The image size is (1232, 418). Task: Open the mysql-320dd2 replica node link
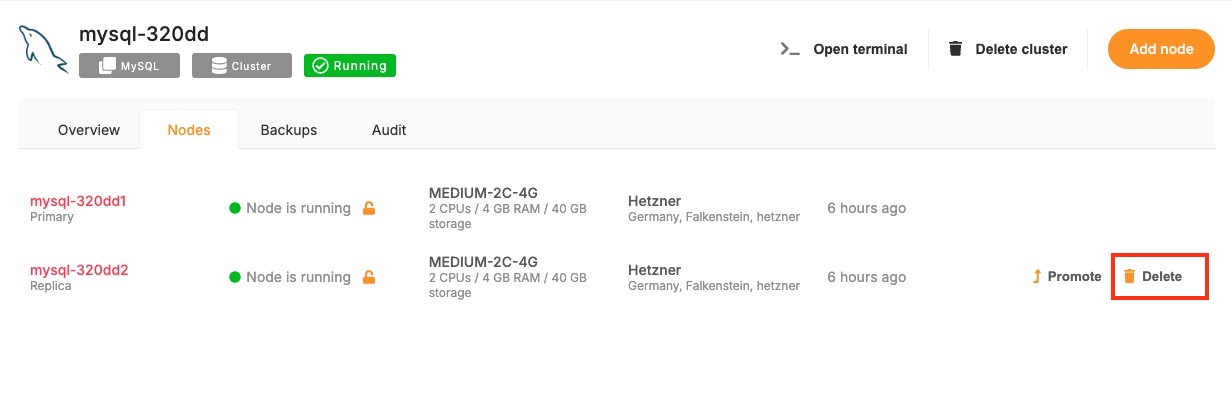pos(79,269)
